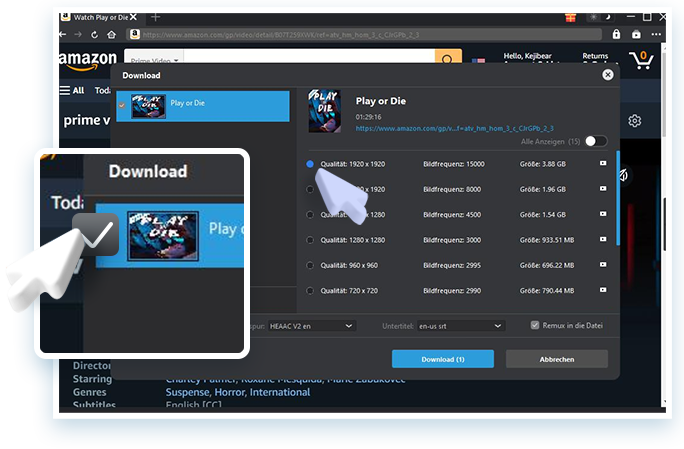684x449 pixels.
Task: Click the browser page vertical scrollbar
Action: [x=664, y=93]
